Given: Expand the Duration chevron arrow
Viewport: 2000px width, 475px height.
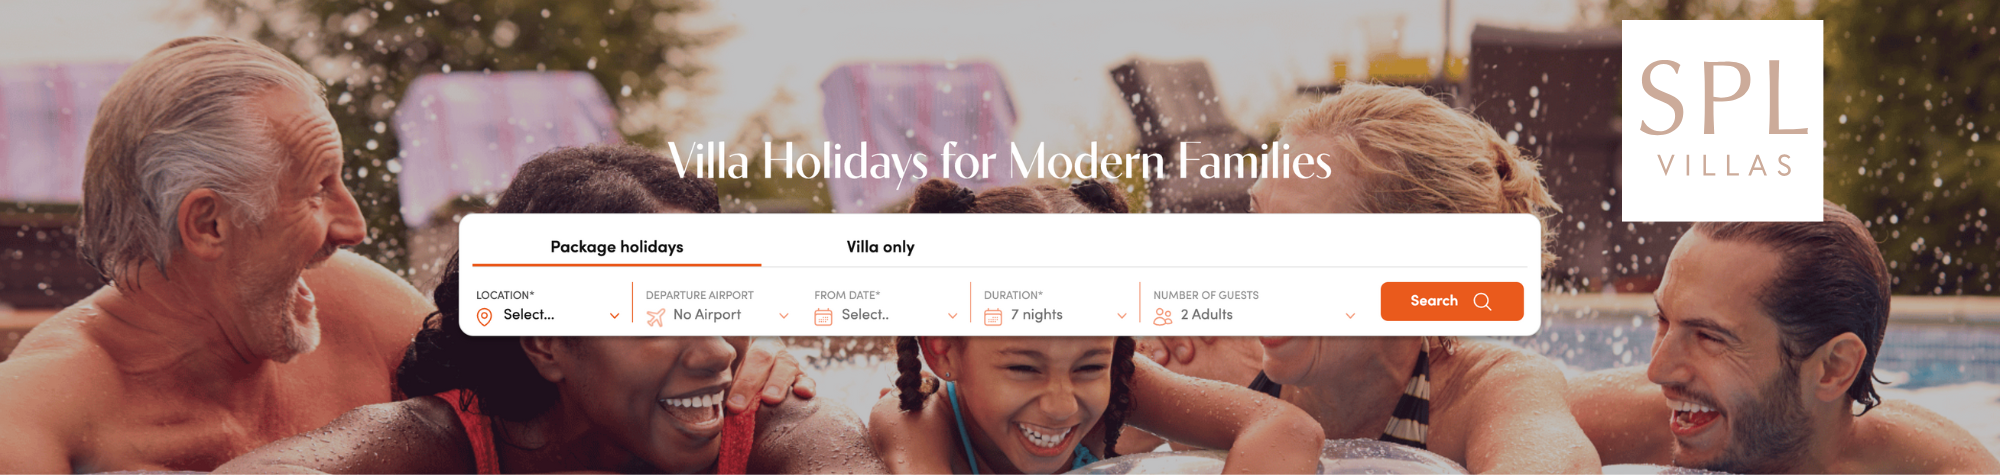Looking at the screenshot, I should click(x=1121, y=316).
